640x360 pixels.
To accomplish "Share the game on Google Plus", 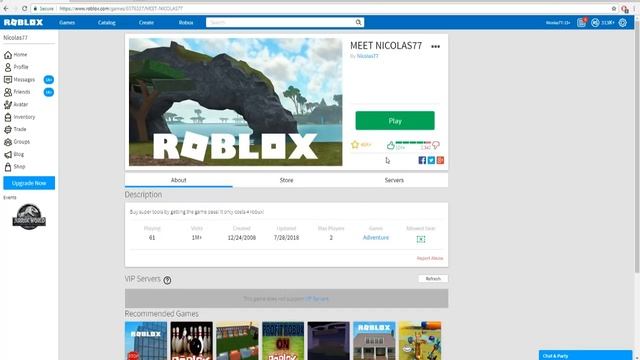I will point(440,160).
